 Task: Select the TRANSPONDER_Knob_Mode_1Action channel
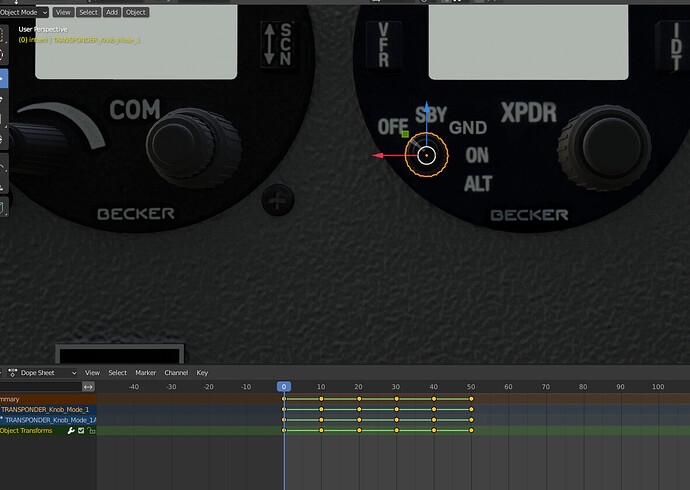(x=48, y=420)
